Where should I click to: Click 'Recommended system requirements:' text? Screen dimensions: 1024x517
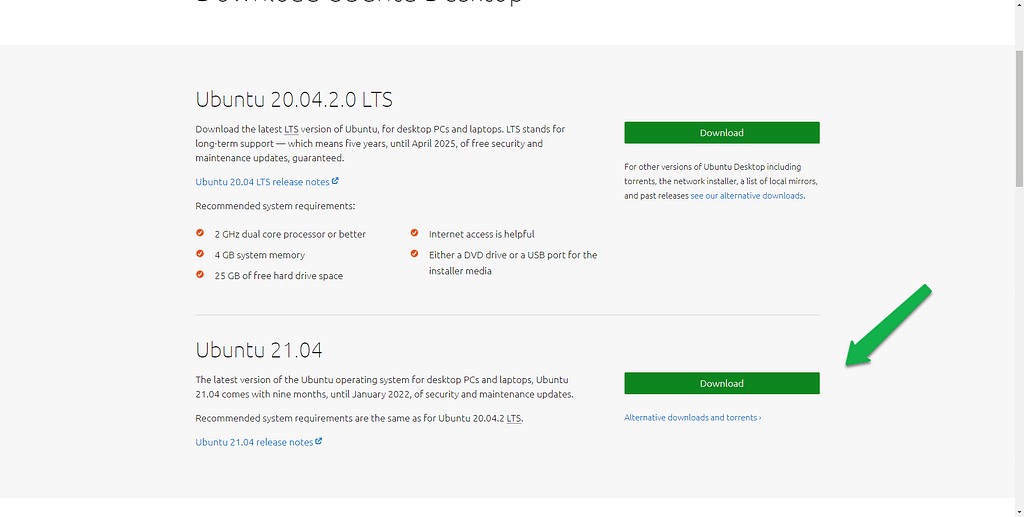(275, 206)
